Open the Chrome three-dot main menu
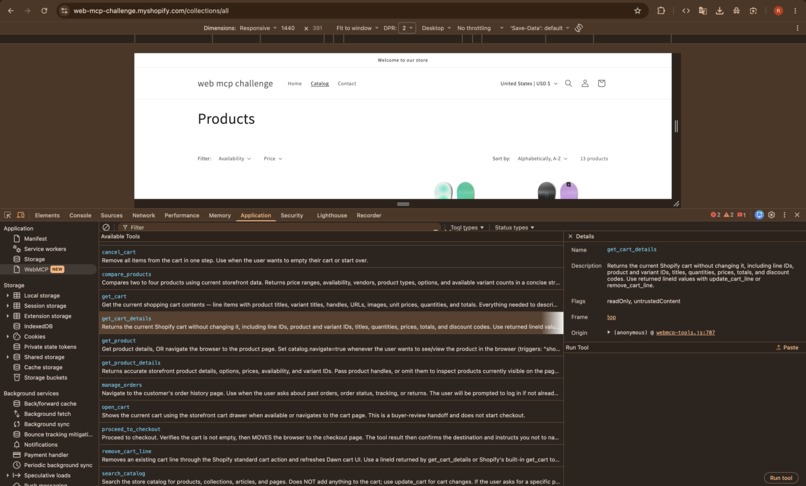 [x=795, y=10]
